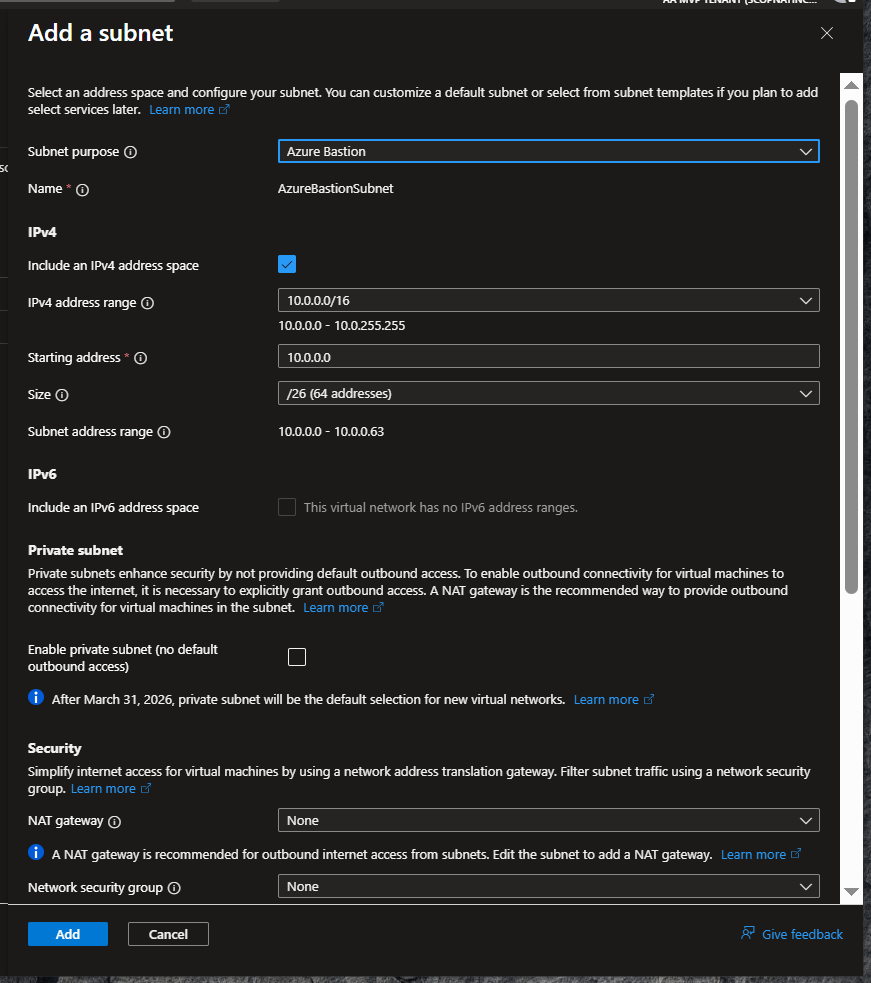871x983 pixels.
Task: Click the info icon beside the Name field
Action: click(82, 189)
